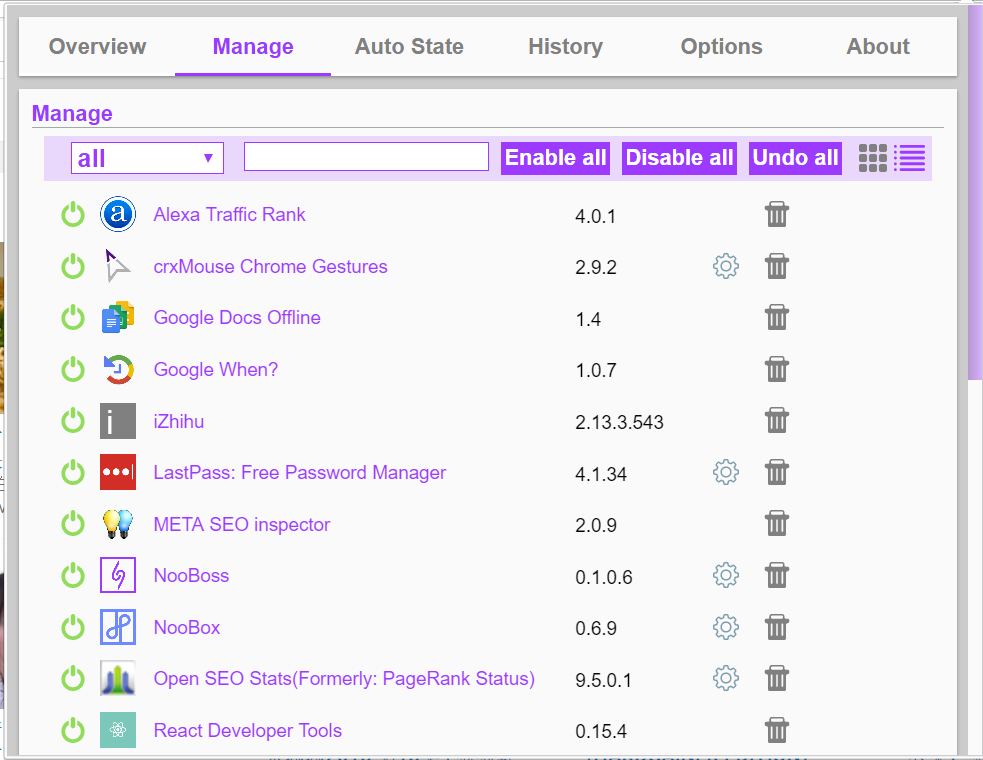Turn off Google When? extension
Image resolution: width=983 pixels, height=760 pixels.
(x=73, y=369)
